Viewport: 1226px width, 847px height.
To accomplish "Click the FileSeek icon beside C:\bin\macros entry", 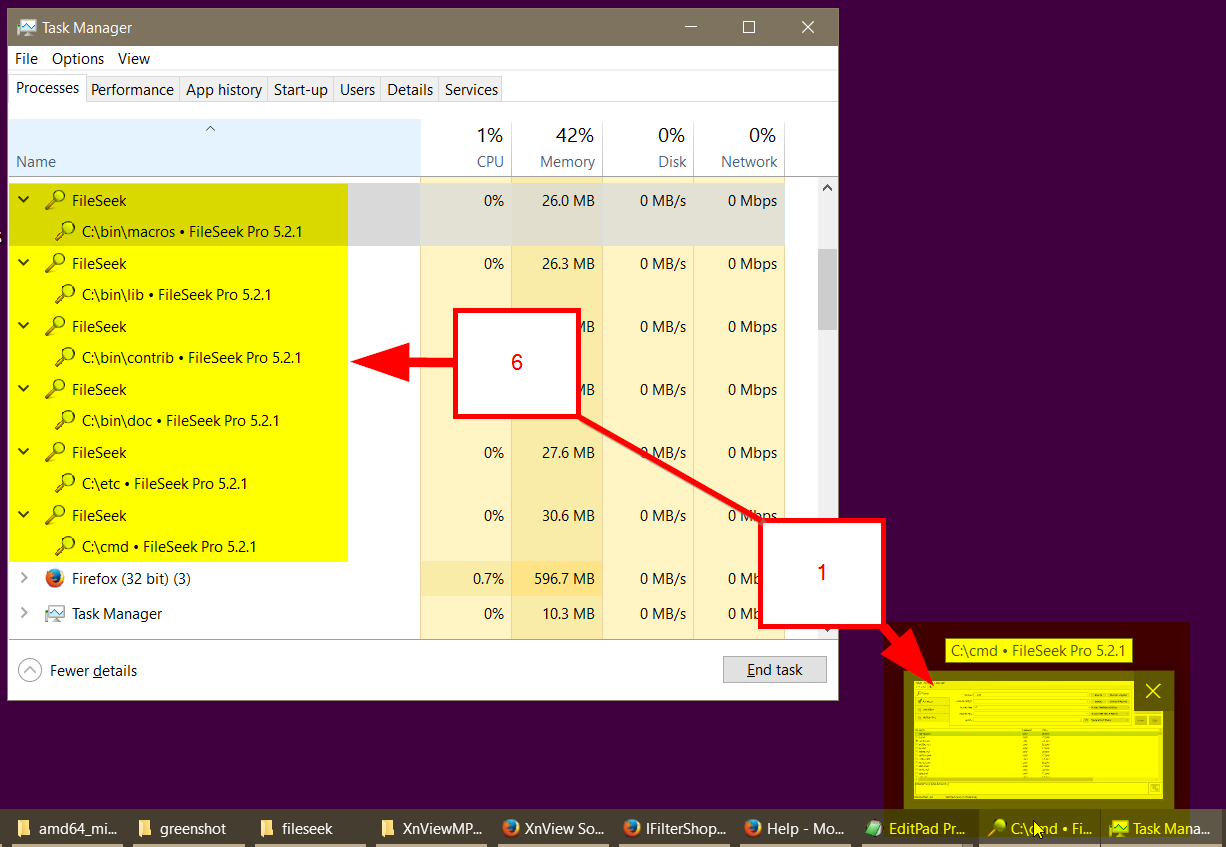I will click(65, 232).
